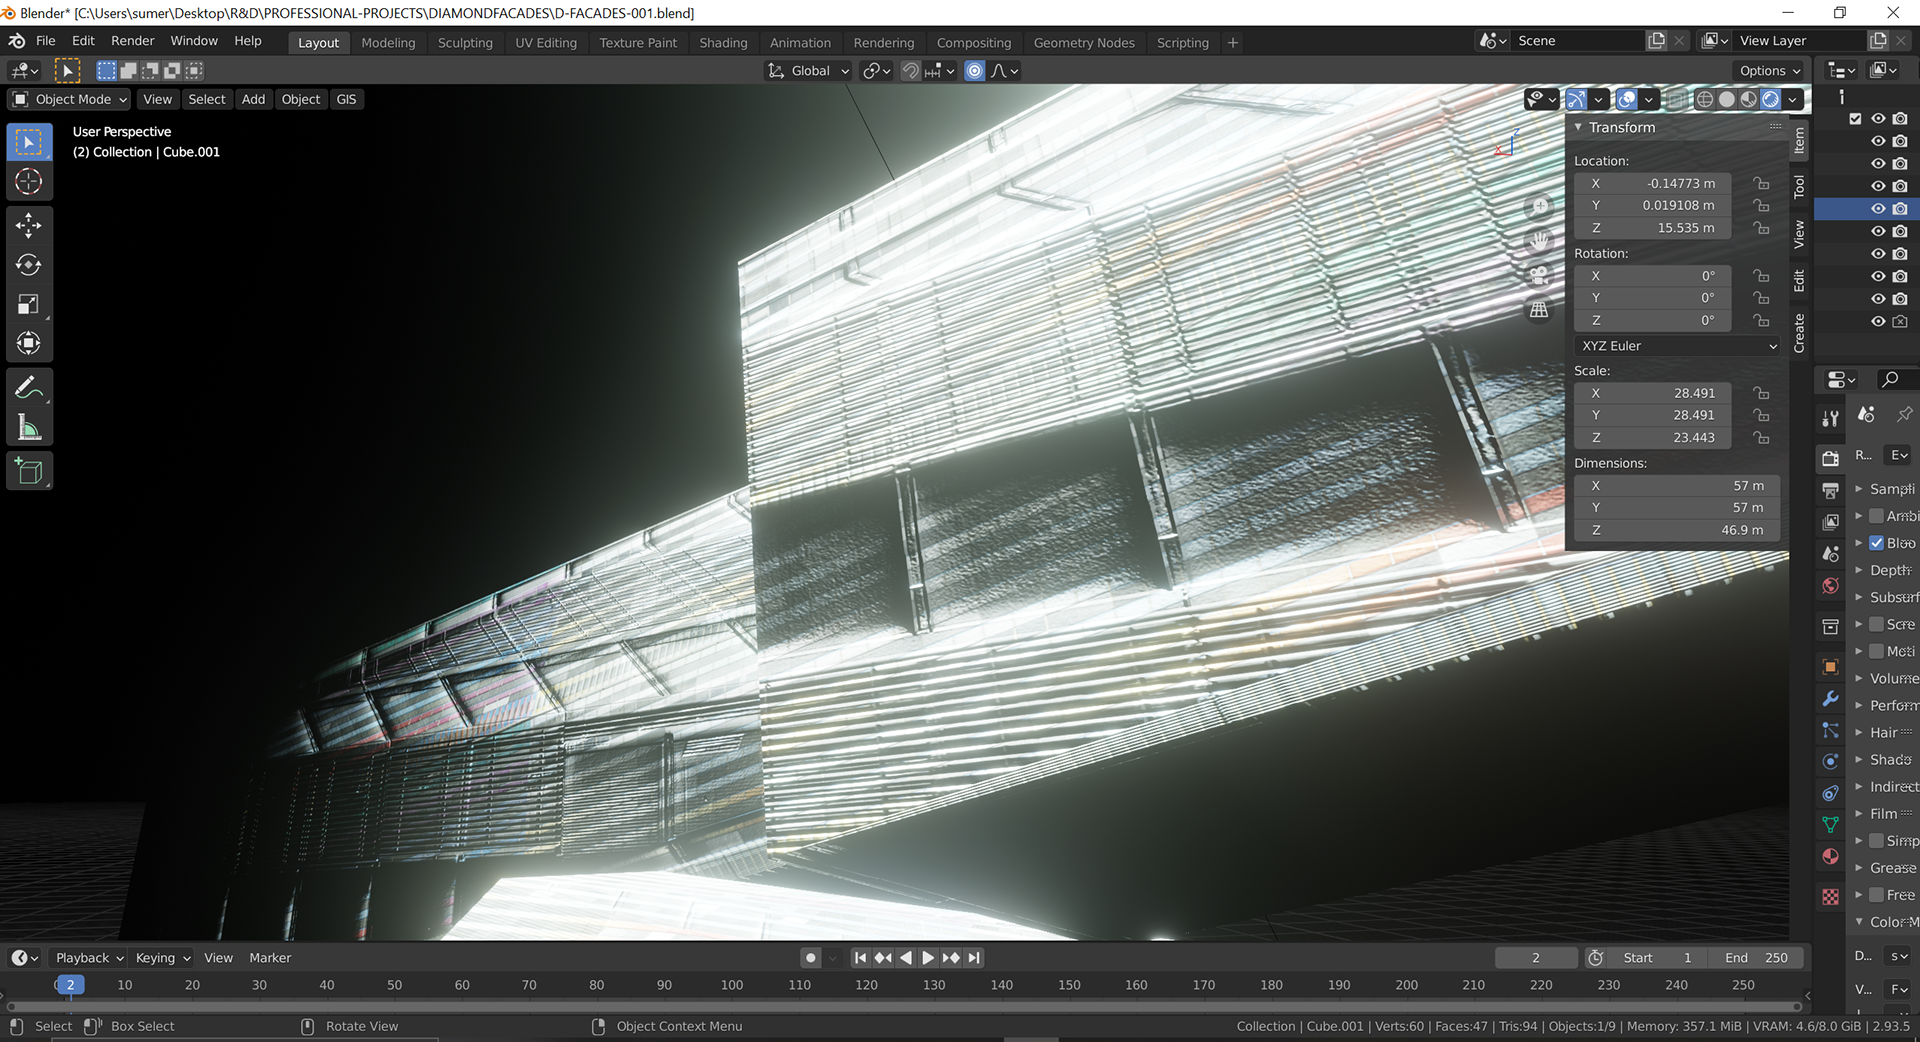Screen dimensions: 1920x1042
Task: Open the timeline Keying dropdown
Action: (x=162, y=958)
